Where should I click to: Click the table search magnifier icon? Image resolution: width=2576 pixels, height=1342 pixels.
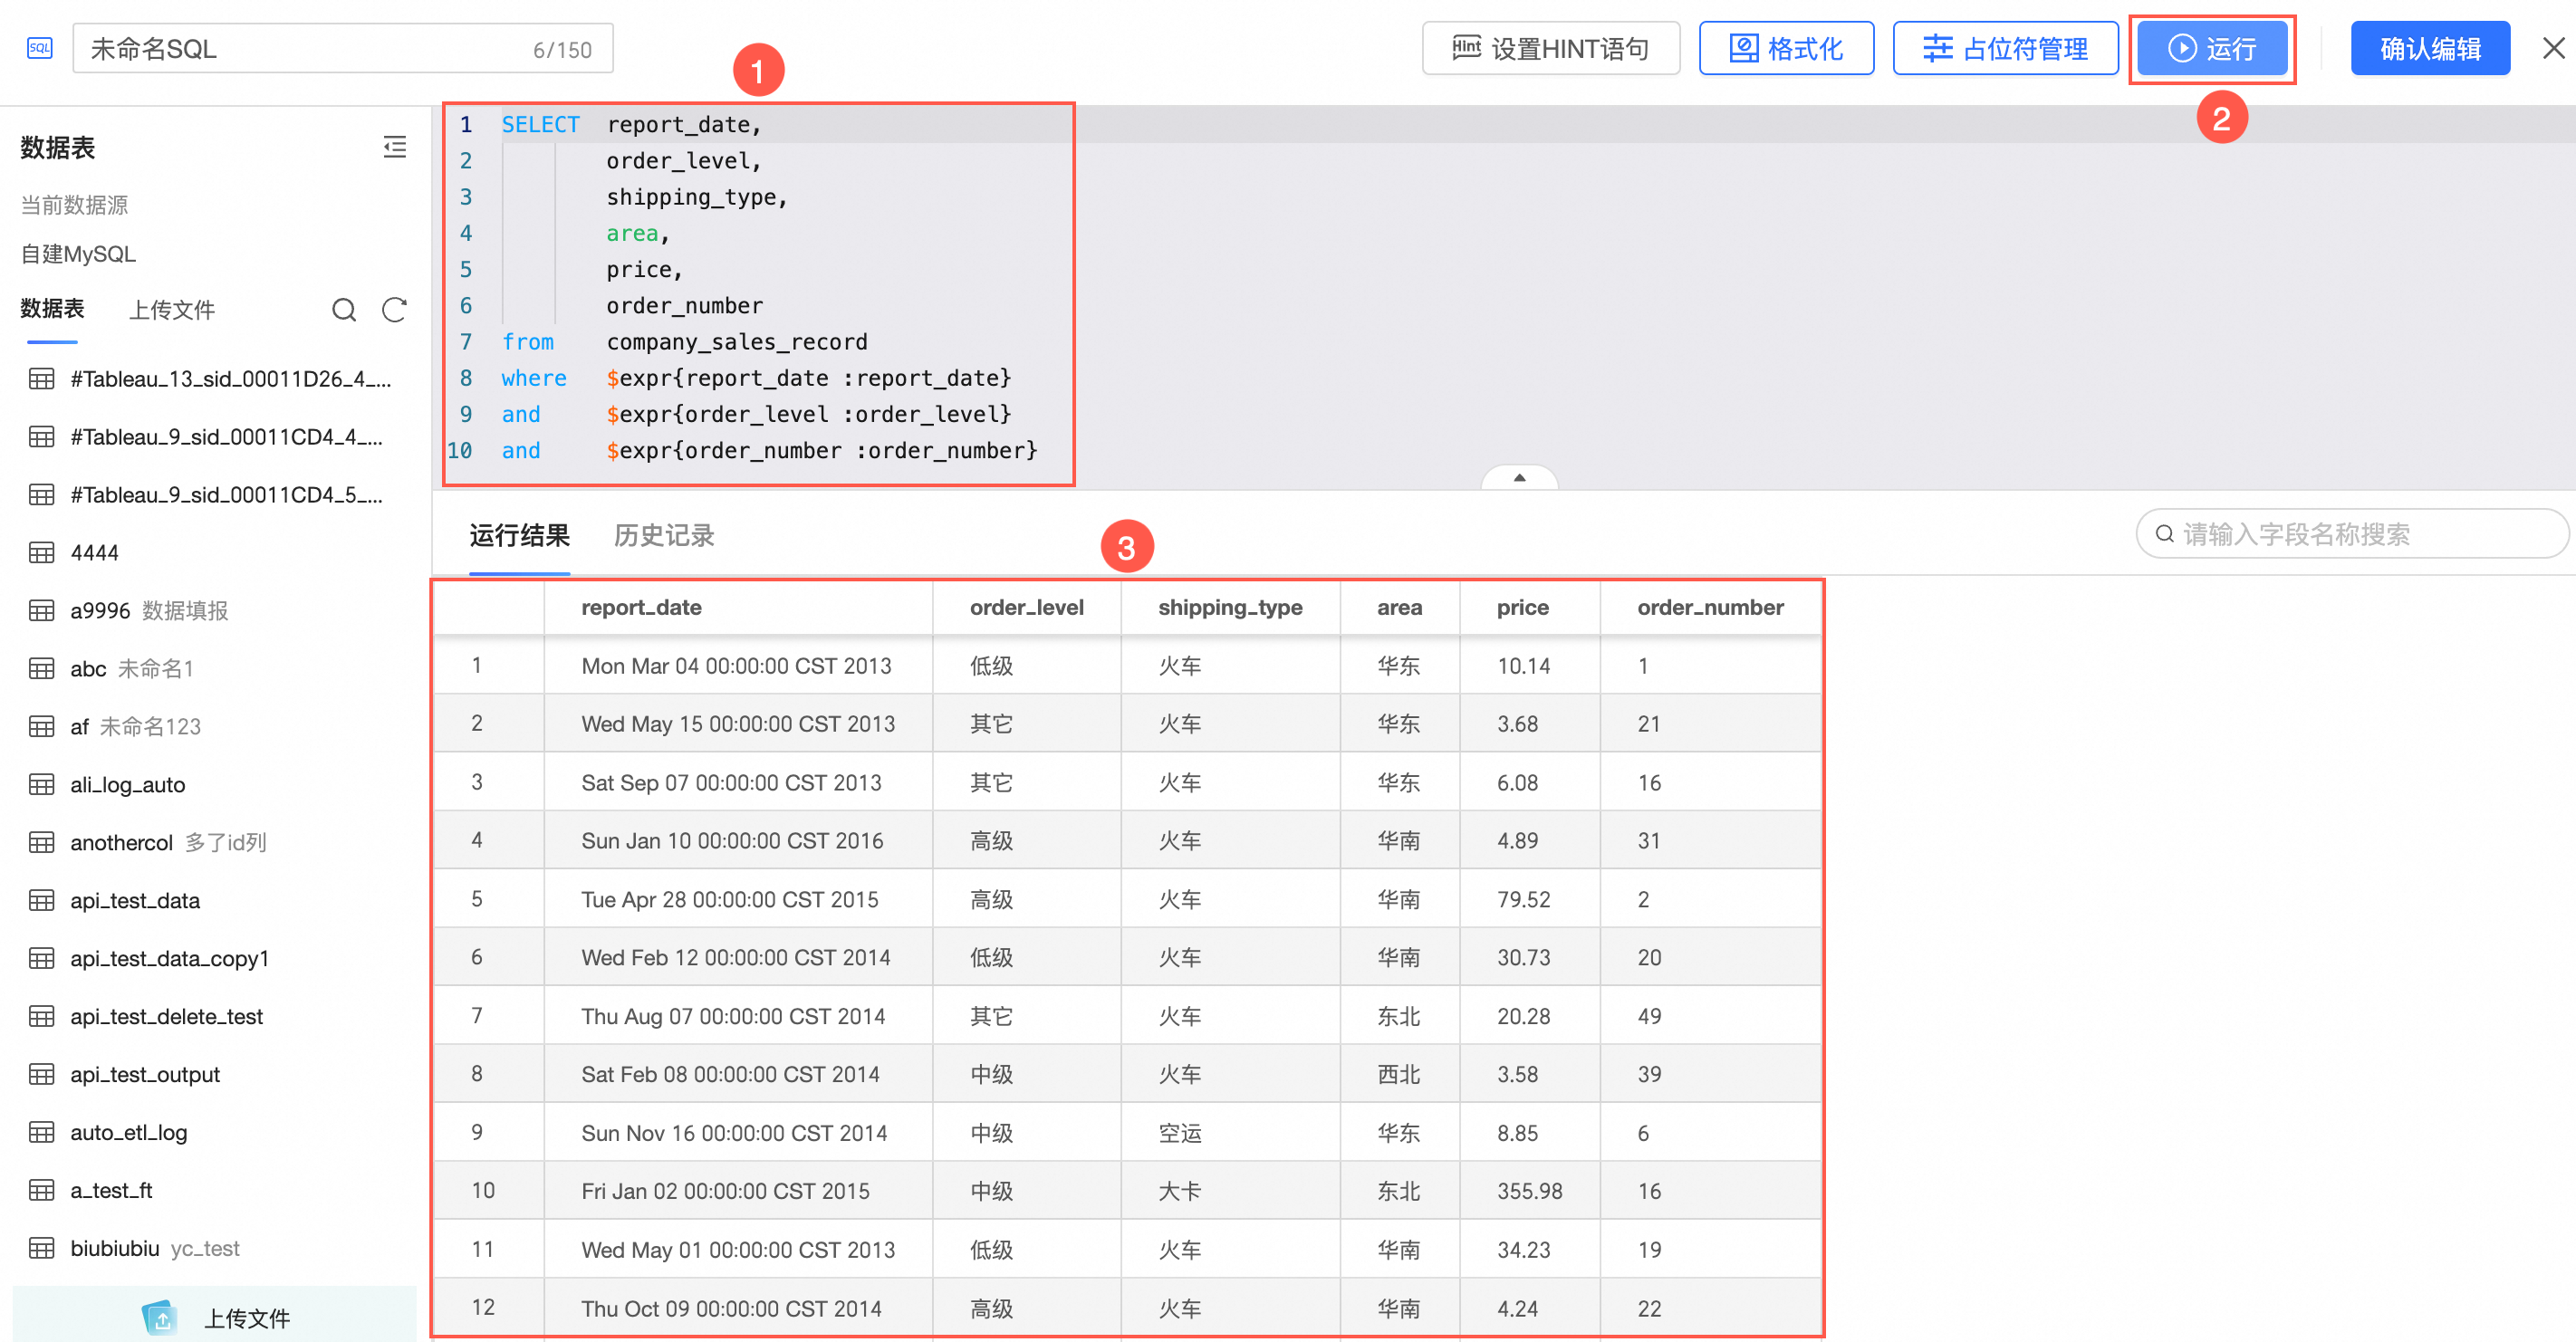[343, 310]
